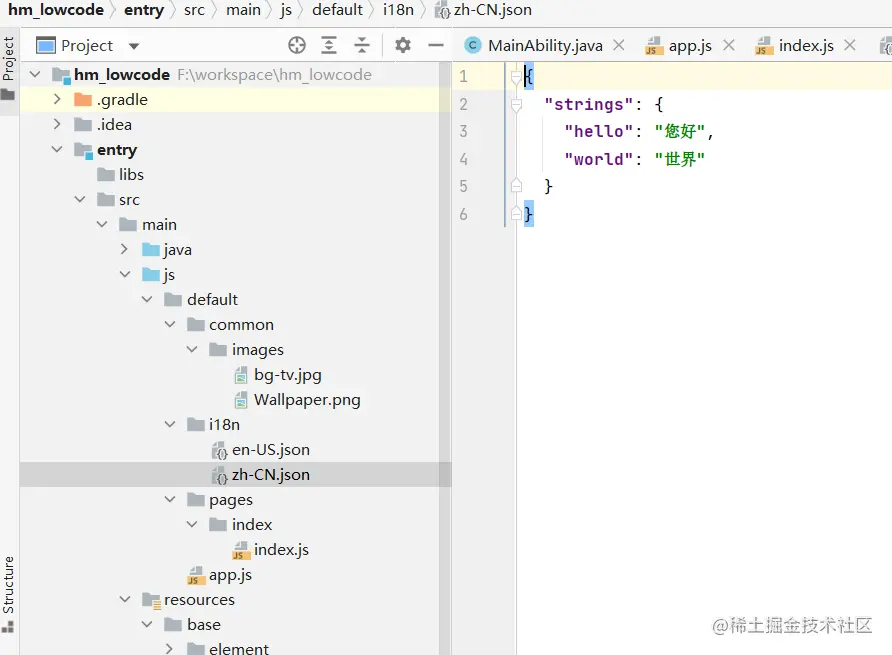The width and height of the screenshot is (892, 655).
Task: Click the "strings" key in editor
Action: 589,104
